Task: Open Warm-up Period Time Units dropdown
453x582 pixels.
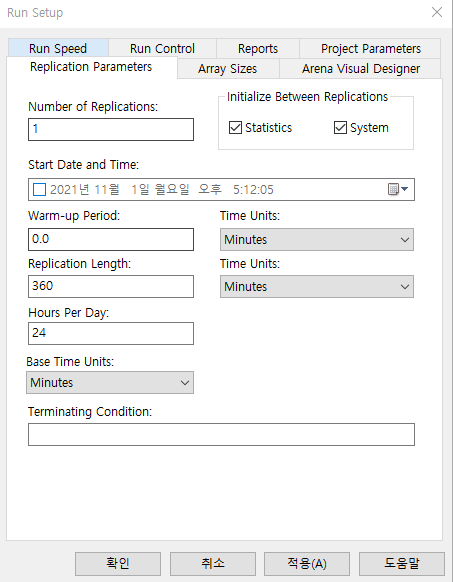Action: (x=317, y=239)
